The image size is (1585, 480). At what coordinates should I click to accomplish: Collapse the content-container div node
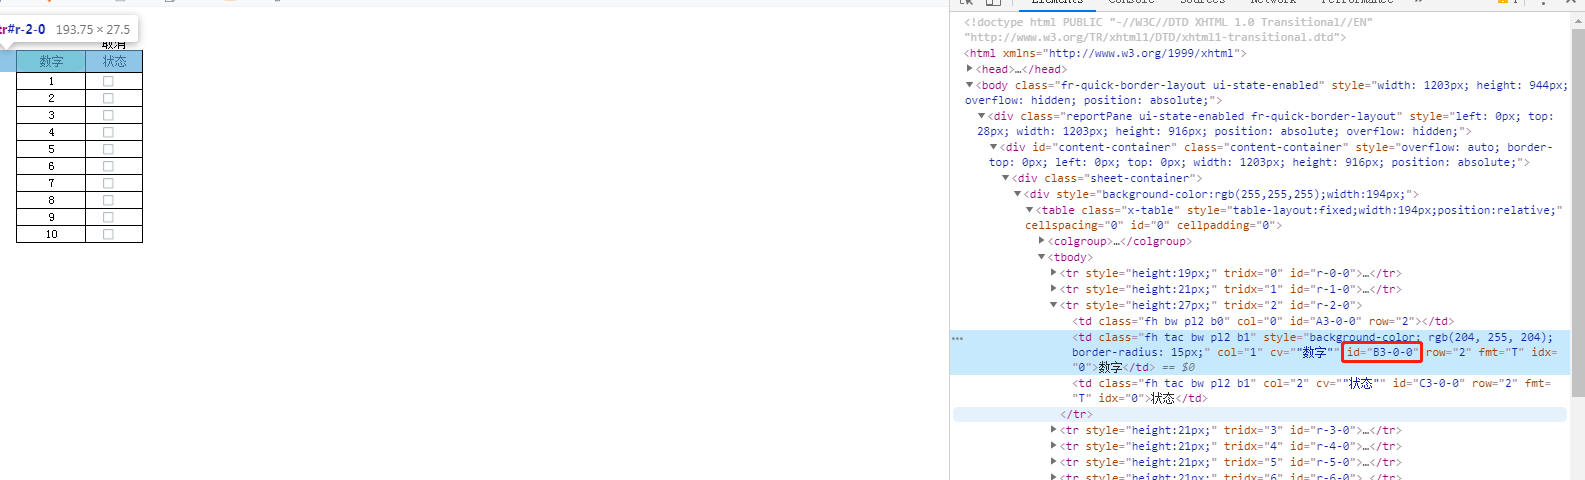[x=993, y=147]
